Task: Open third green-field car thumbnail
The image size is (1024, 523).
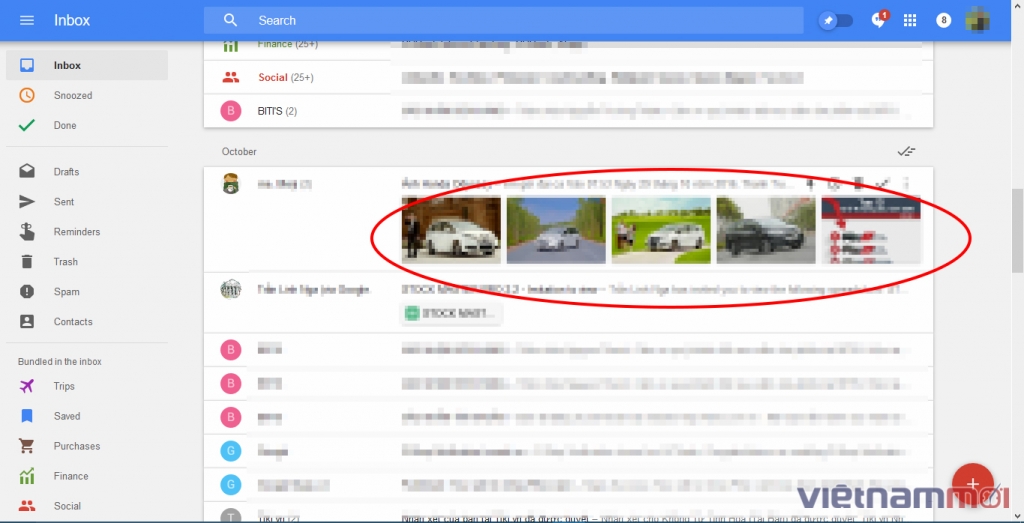Action: [x=661, y=230]
